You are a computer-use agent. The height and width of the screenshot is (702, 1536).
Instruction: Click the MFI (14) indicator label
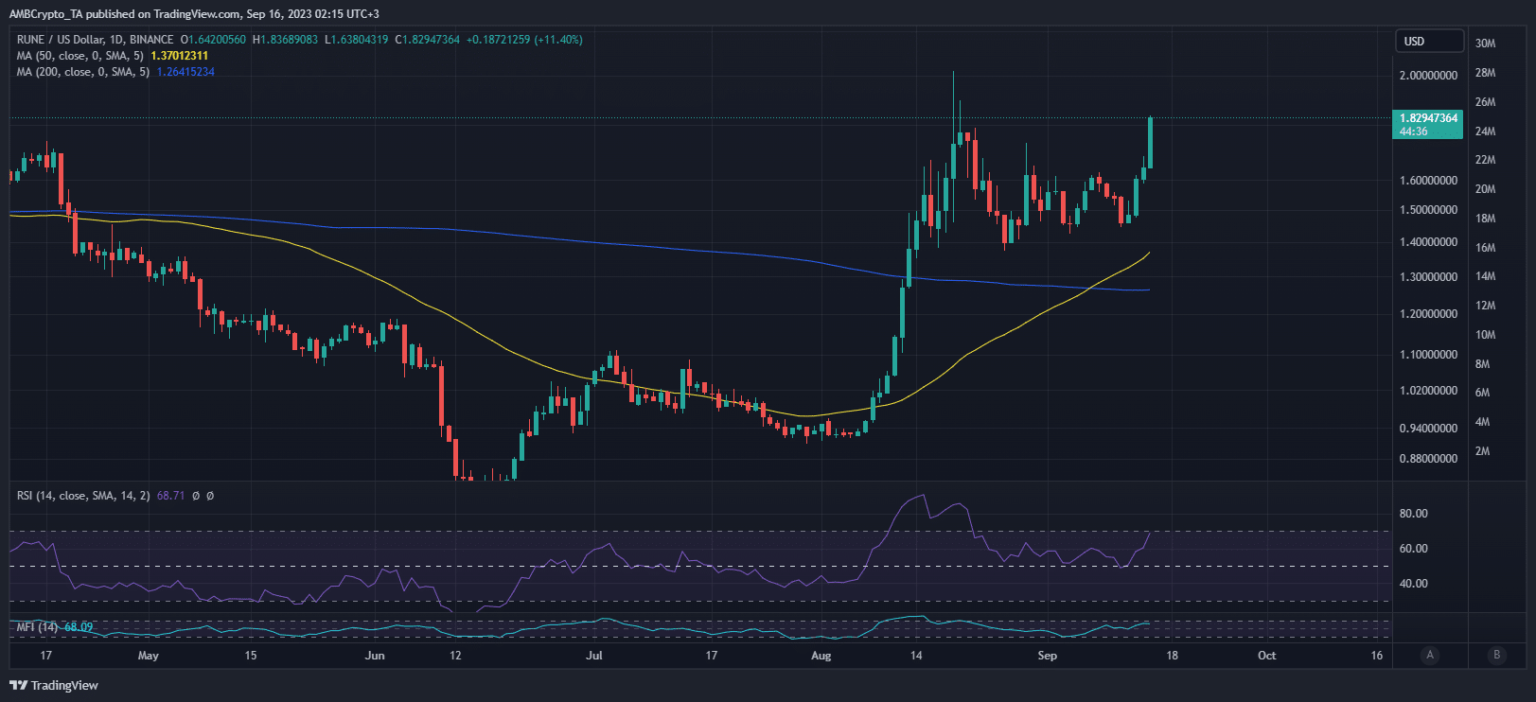(x=38, y=627)
